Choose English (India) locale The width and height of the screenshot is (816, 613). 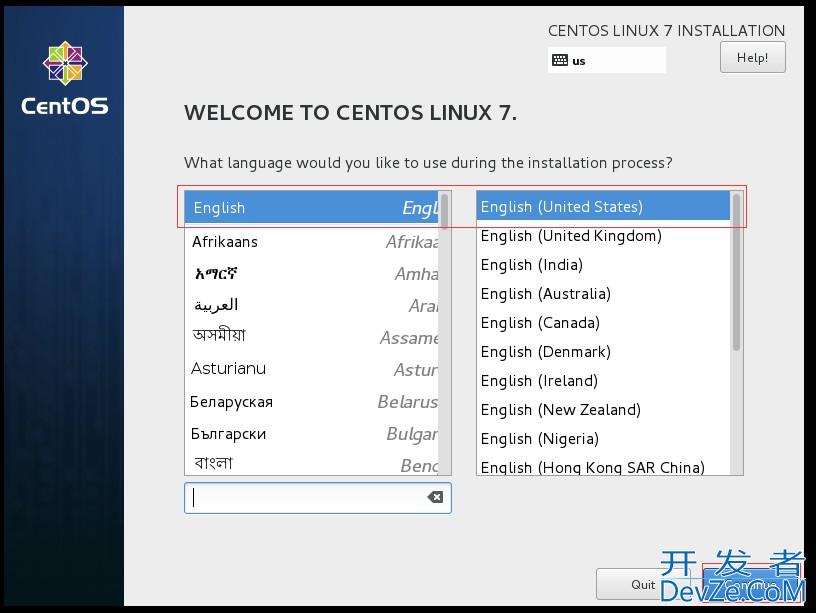pyautogui.click(x=603, y=265)
